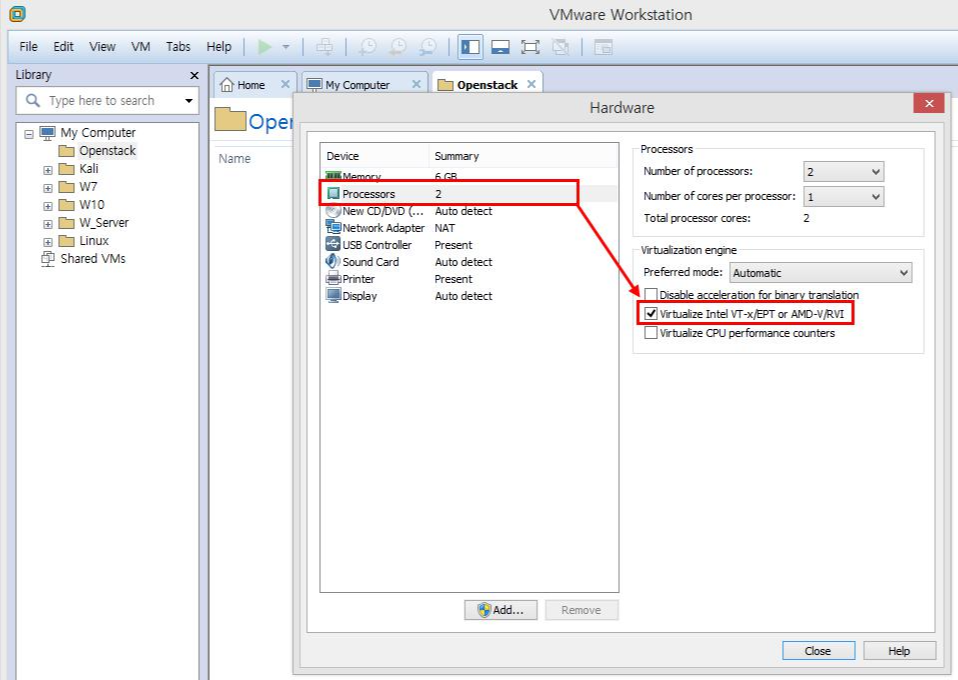Click the Unity mode toolbar icon
958x680 pixels.
pyautogui.click(x=560, y=47)
